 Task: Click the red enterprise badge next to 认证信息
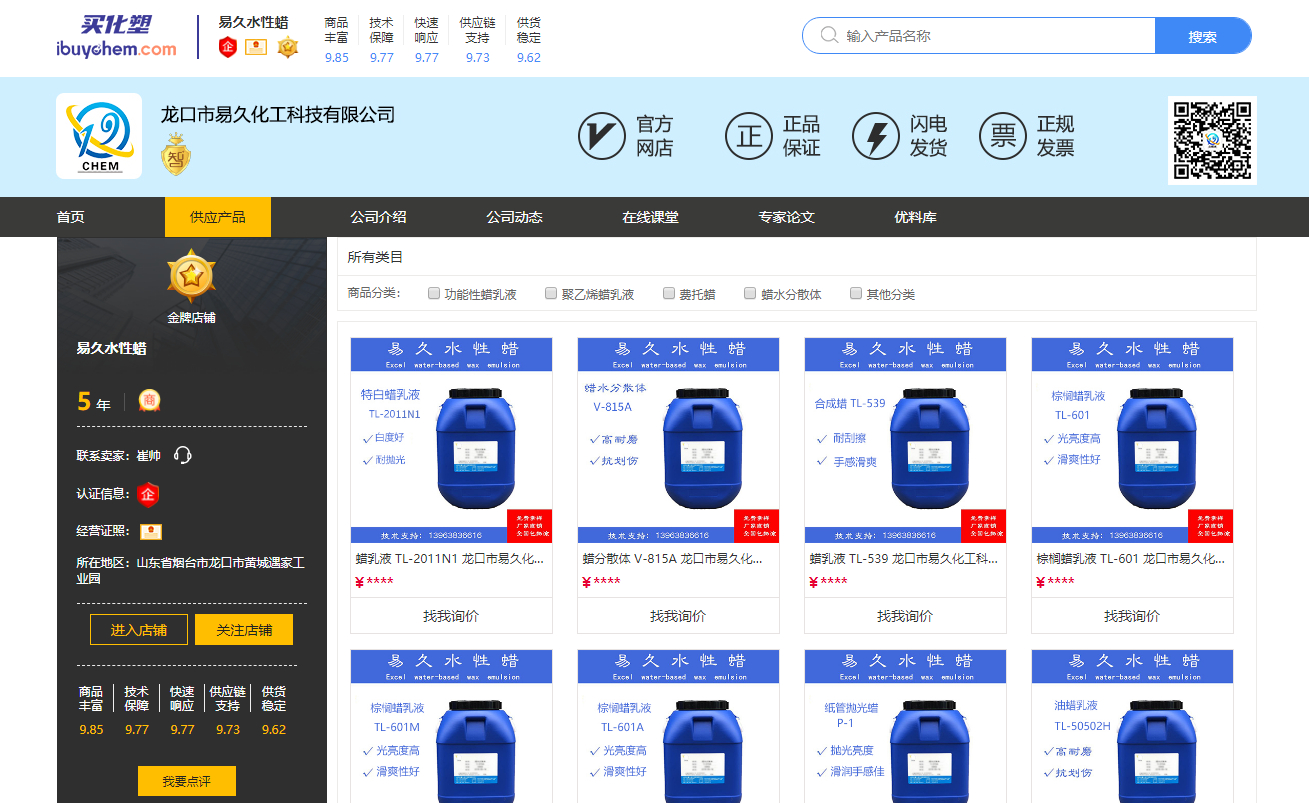coord(149,494)
